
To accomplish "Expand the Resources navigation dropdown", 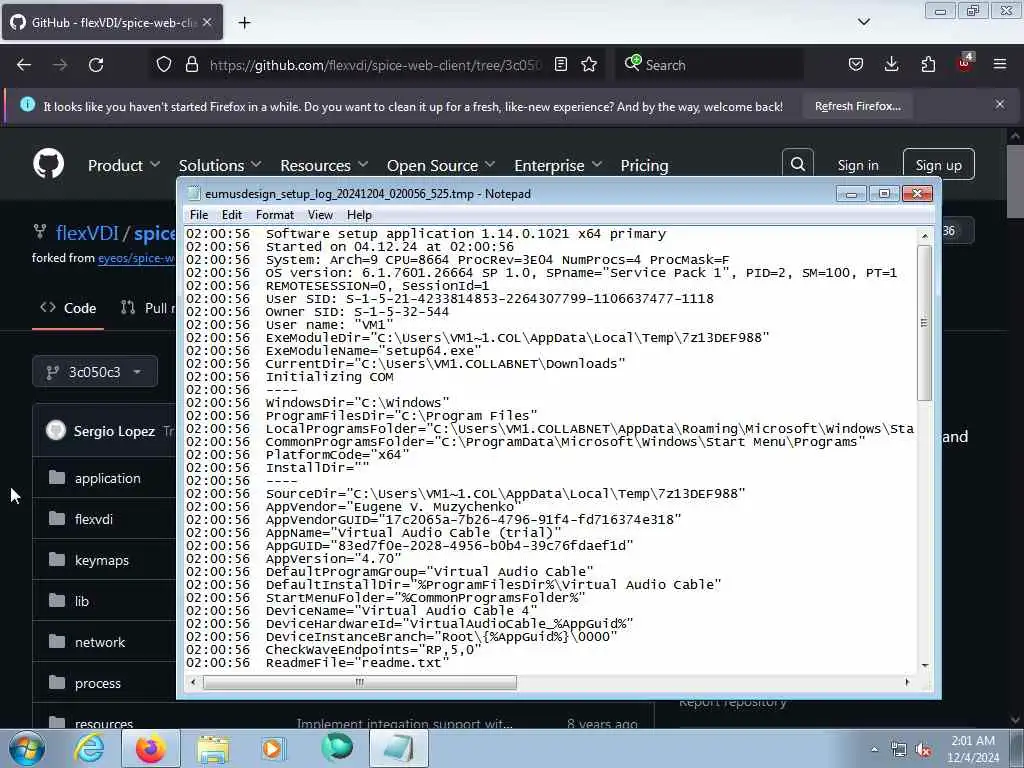I will (325, 165).
